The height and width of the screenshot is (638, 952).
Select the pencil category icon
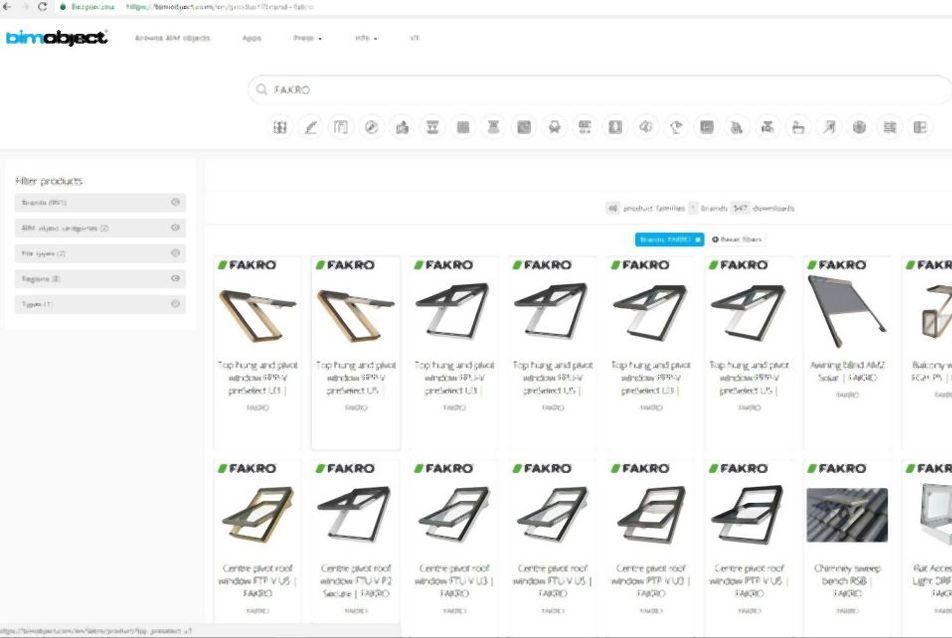pos(310,127)
